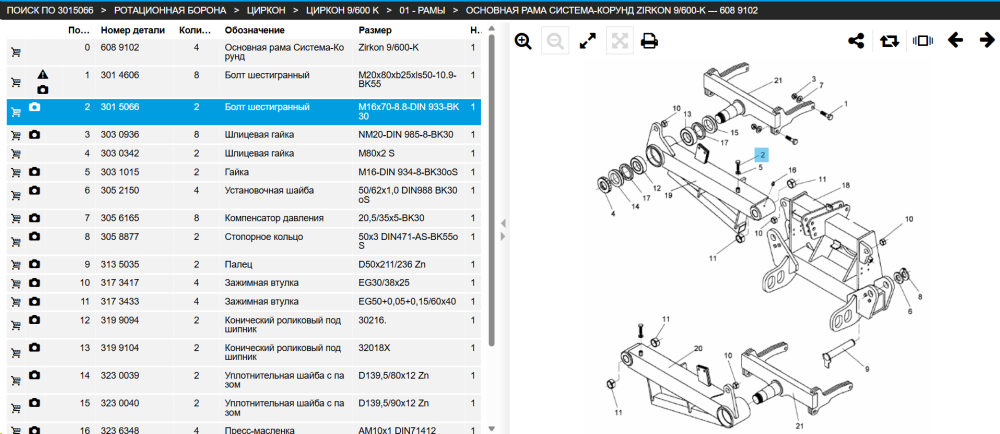The width and height of the screenshot is (1000, 434).
Task: Open РОТАЦИОННАЯ БОРОНА breadcrumb
Action: [170, 11]
